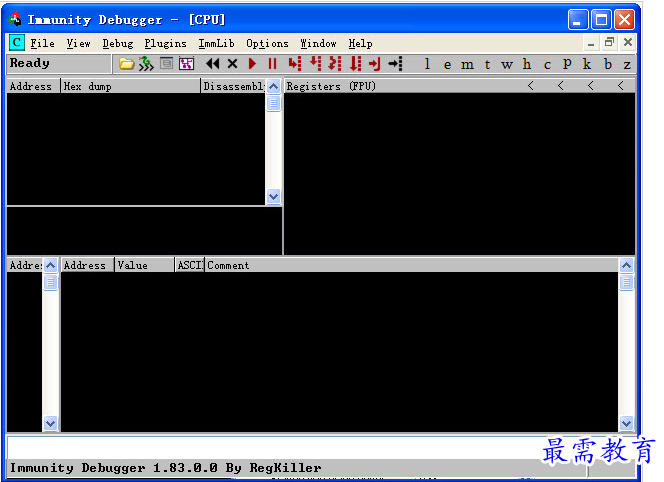The image size is (664, 482).
Task: Open the Plugins menu
Action: pyautogui.click(x=165, y=43)
